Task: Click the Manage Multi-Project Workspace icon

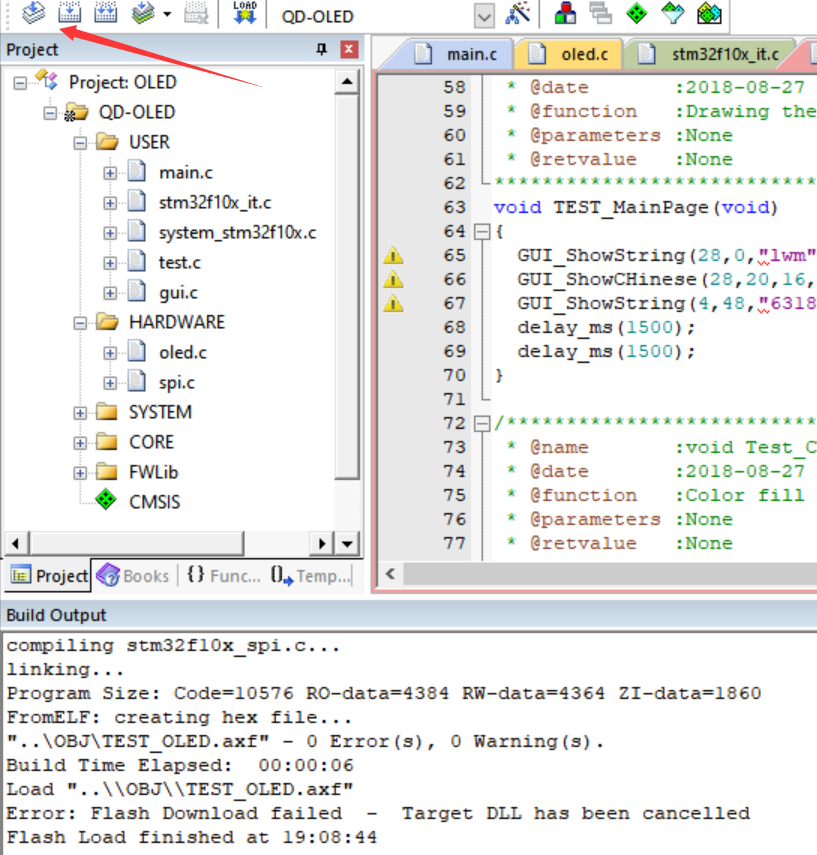Action: coord(600,13)
